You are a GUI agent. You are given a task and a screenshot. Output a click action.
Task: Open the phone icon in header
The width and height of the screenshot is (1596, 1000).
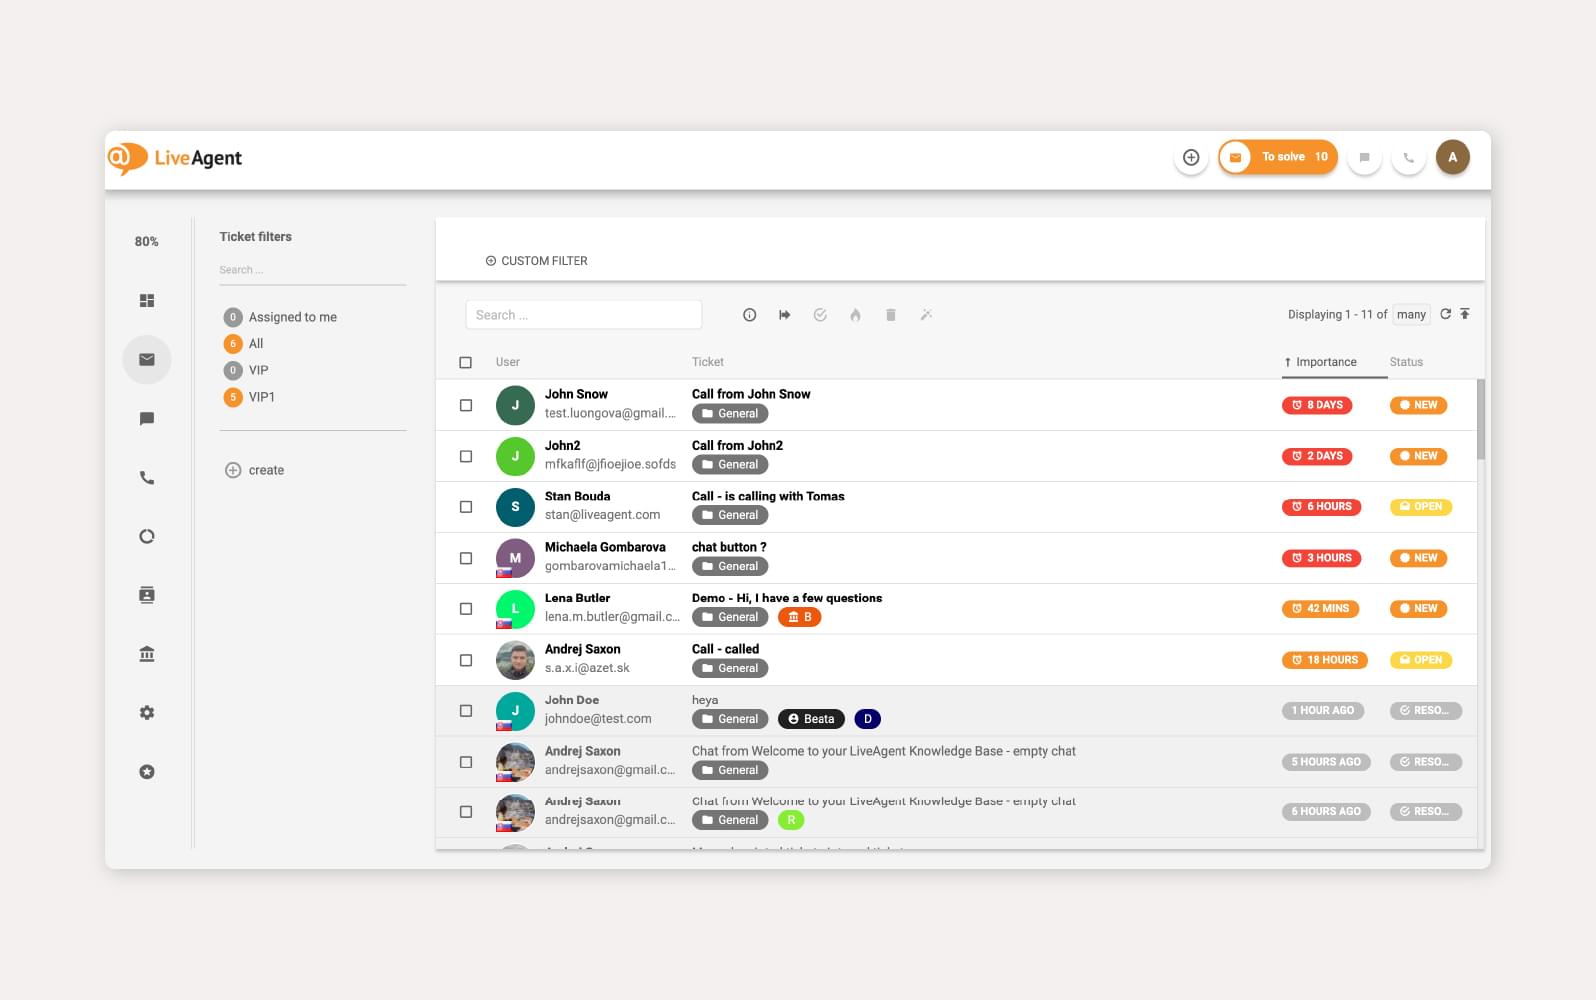pos(1408,157)
